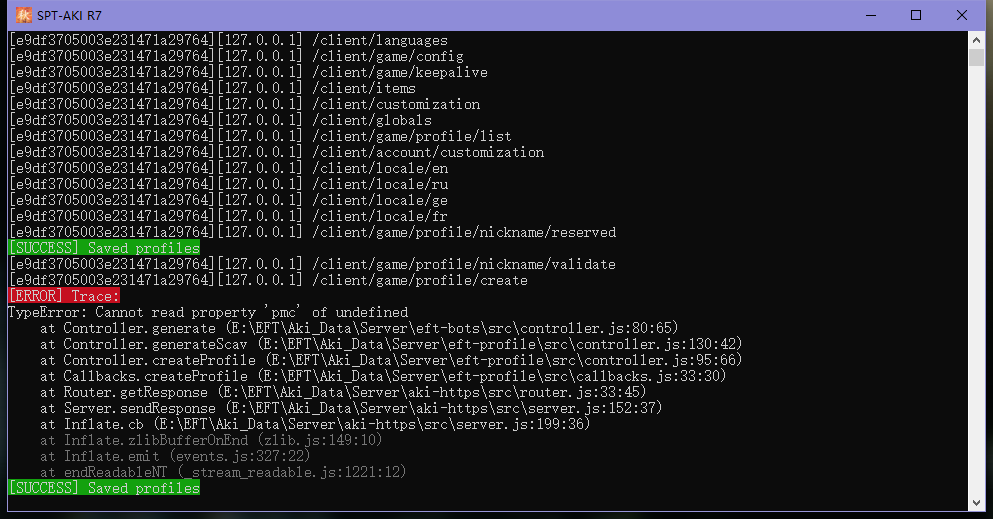Click the empty scrollbar track below the thumb
This screenshot has width=993, height=519.
click(976, 278)
